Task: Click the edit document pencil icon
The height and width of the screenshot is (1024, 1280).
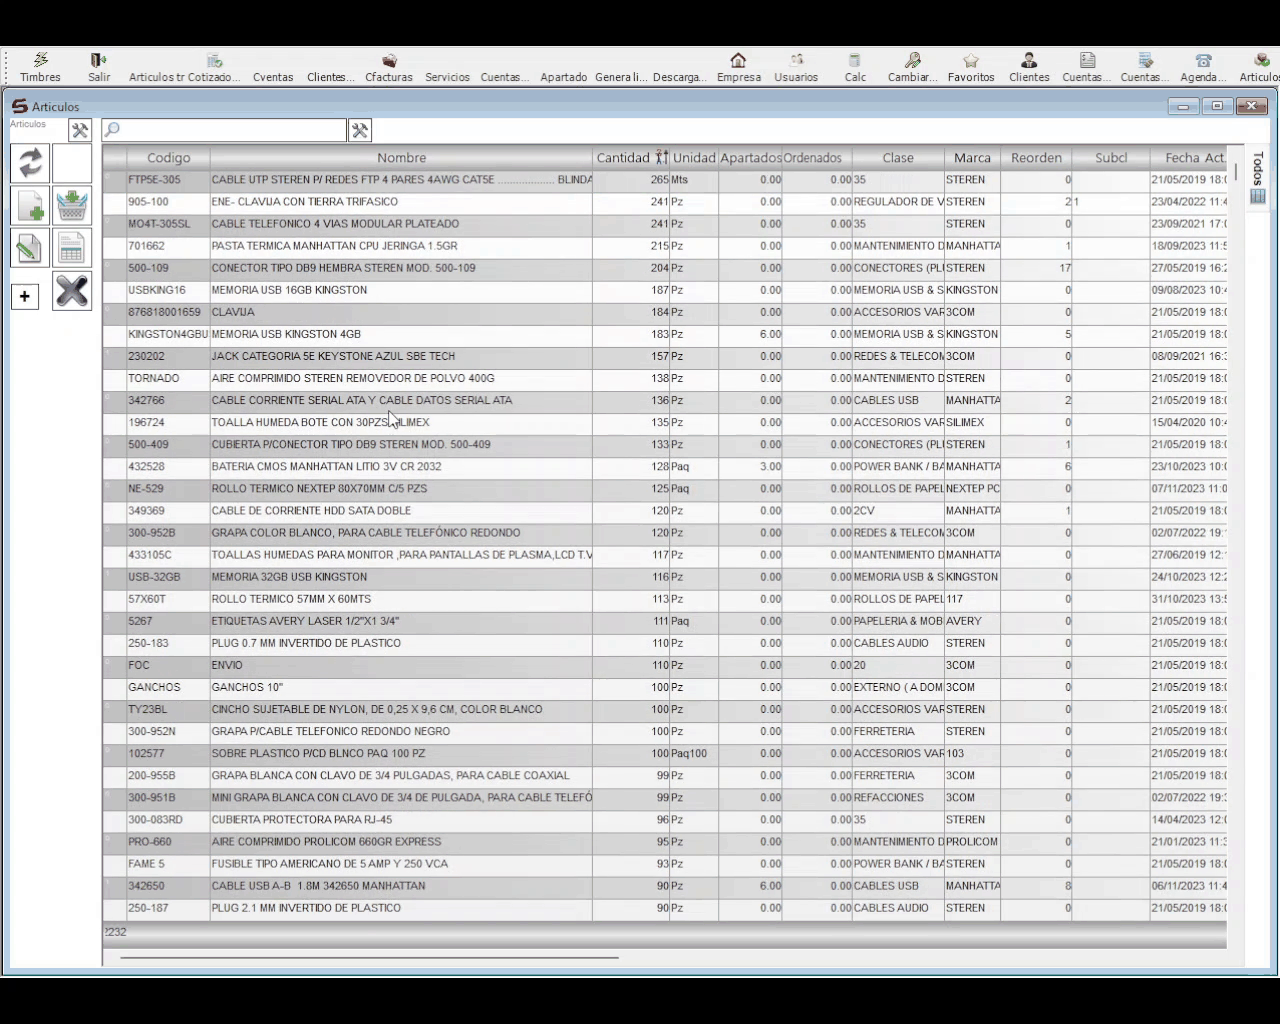Action: 30,248
